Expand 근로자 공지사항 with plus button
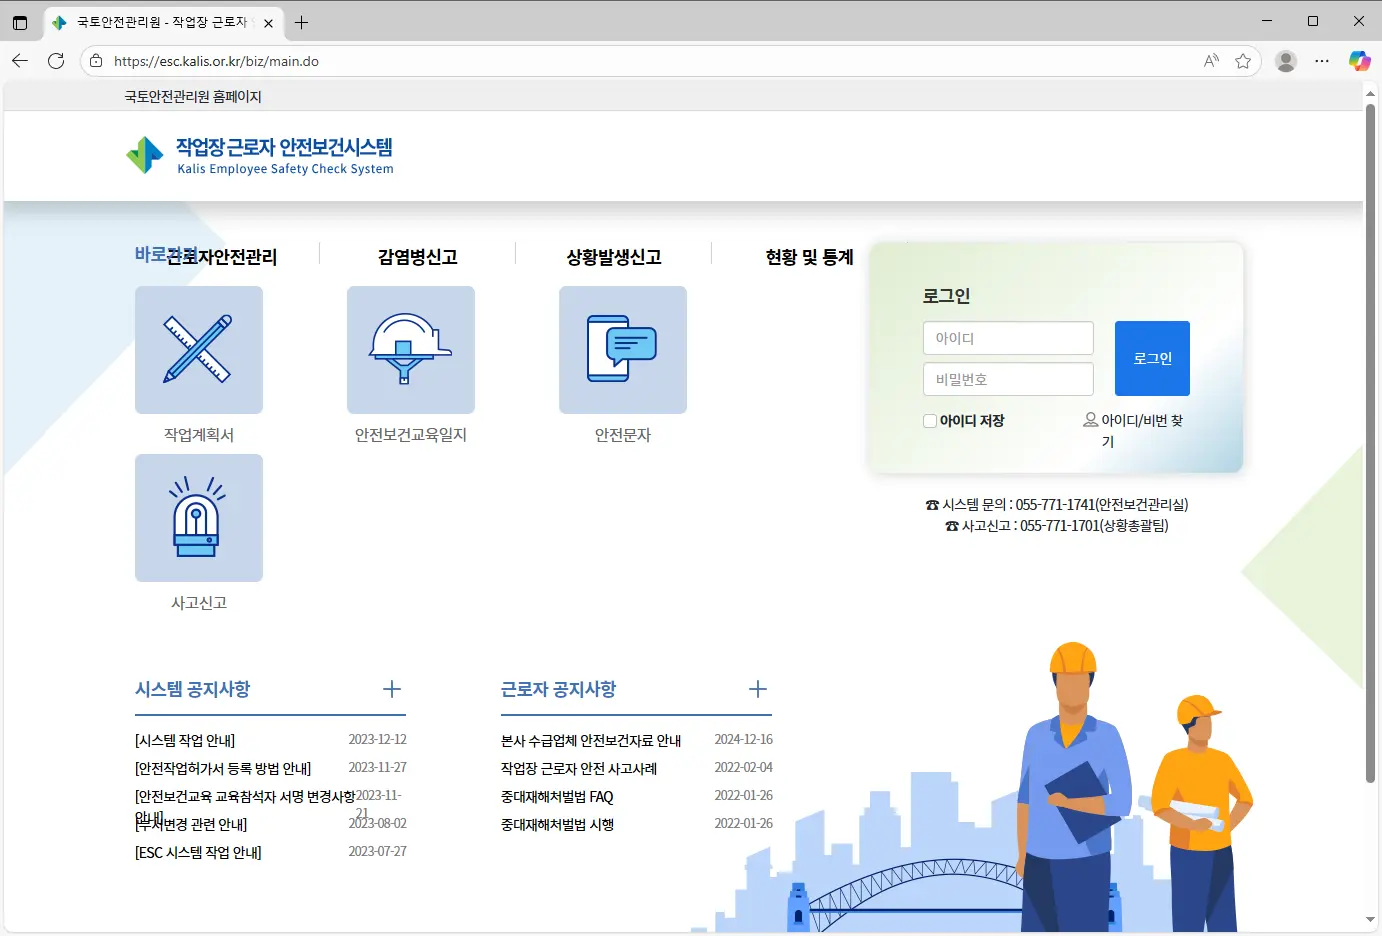This screenshot has width=1382, height=936. click(758, 689)
